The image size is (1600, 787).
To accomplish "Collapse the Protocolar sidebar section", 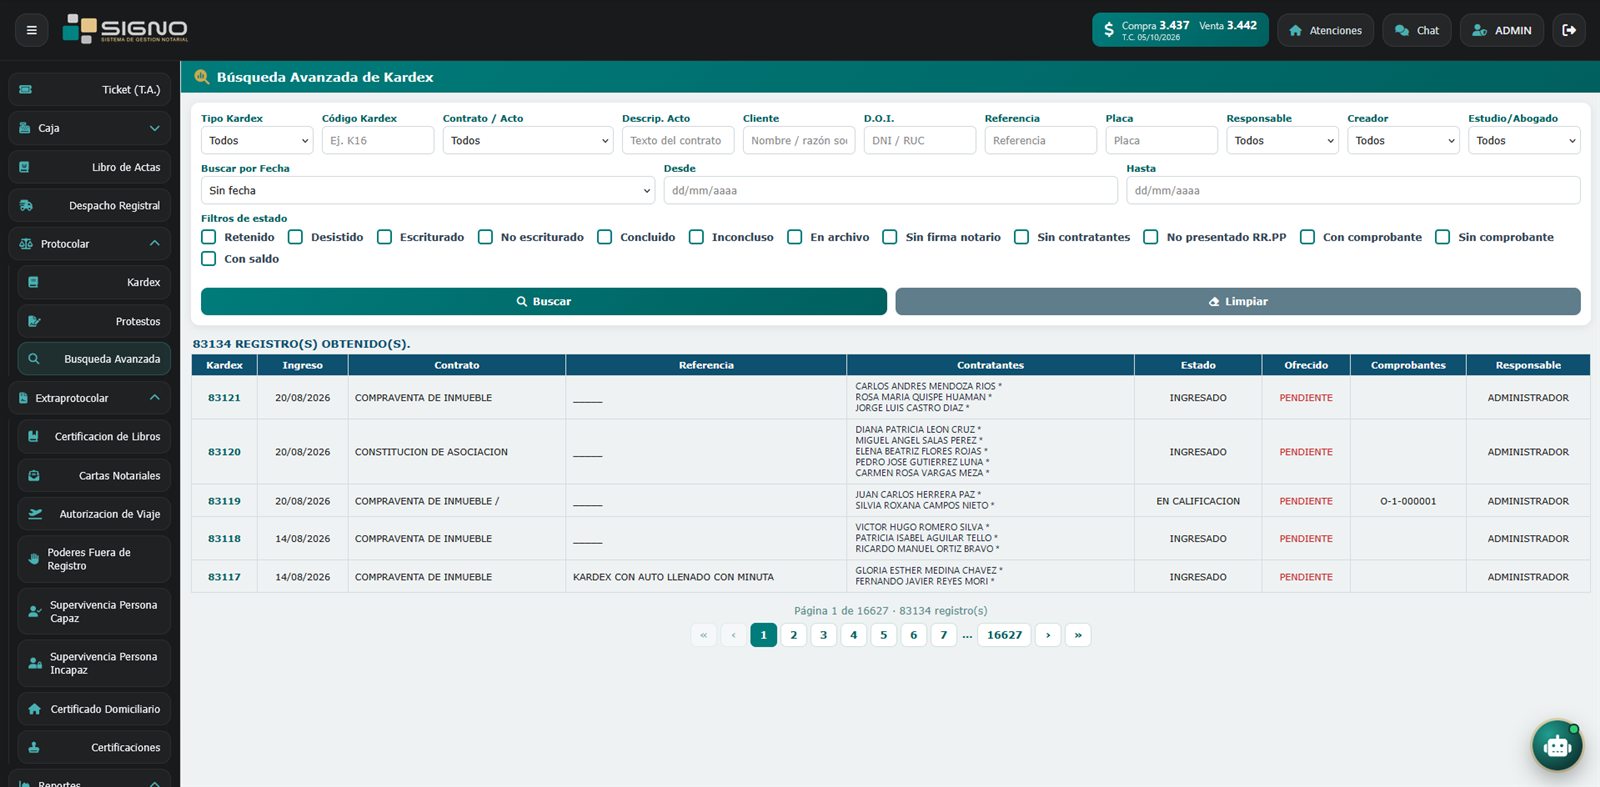I will tap(89, 244).
